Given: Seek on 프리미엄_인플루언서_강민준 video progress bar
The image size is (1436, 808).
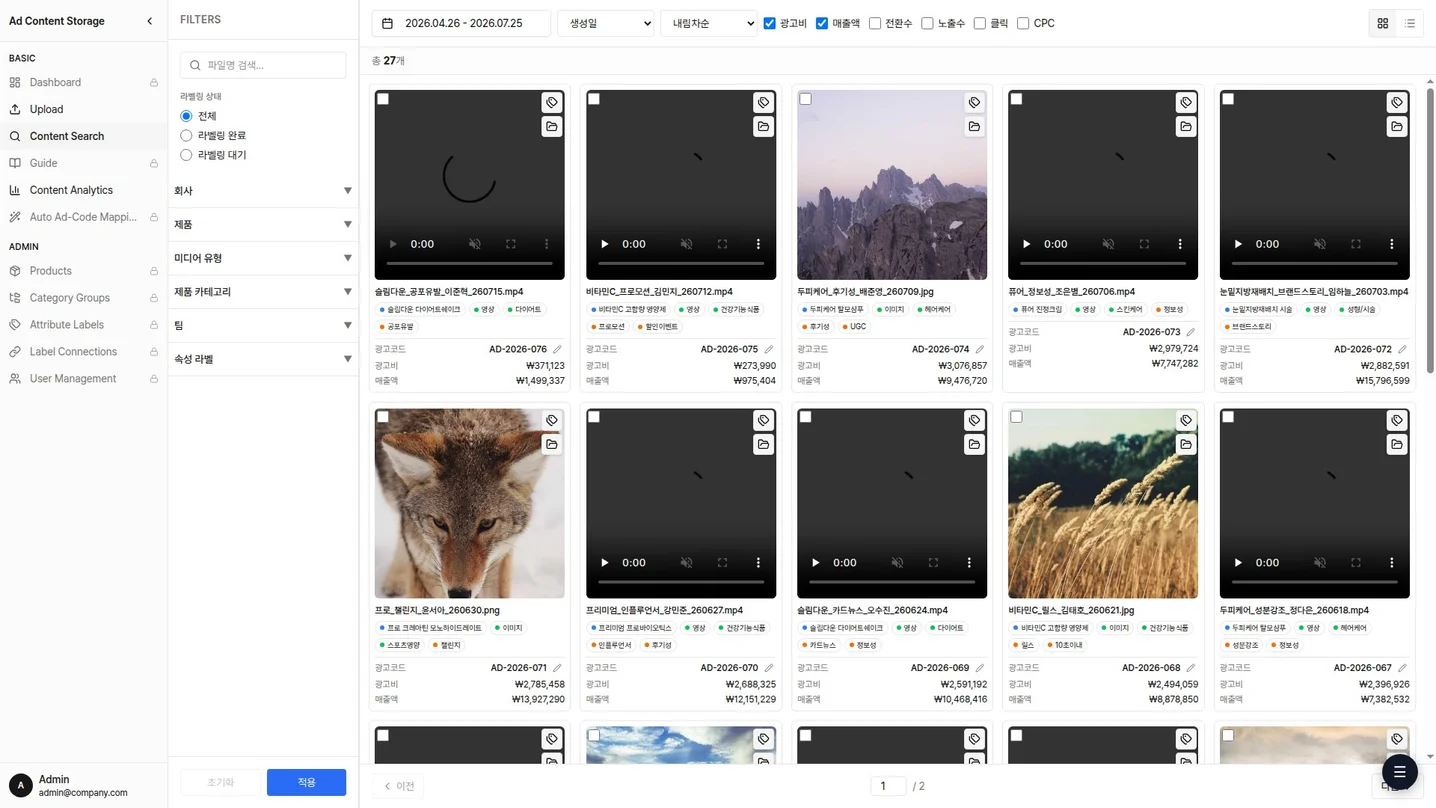Looking at the screenshot, I should pyautogui.click(x=681, y=581).
